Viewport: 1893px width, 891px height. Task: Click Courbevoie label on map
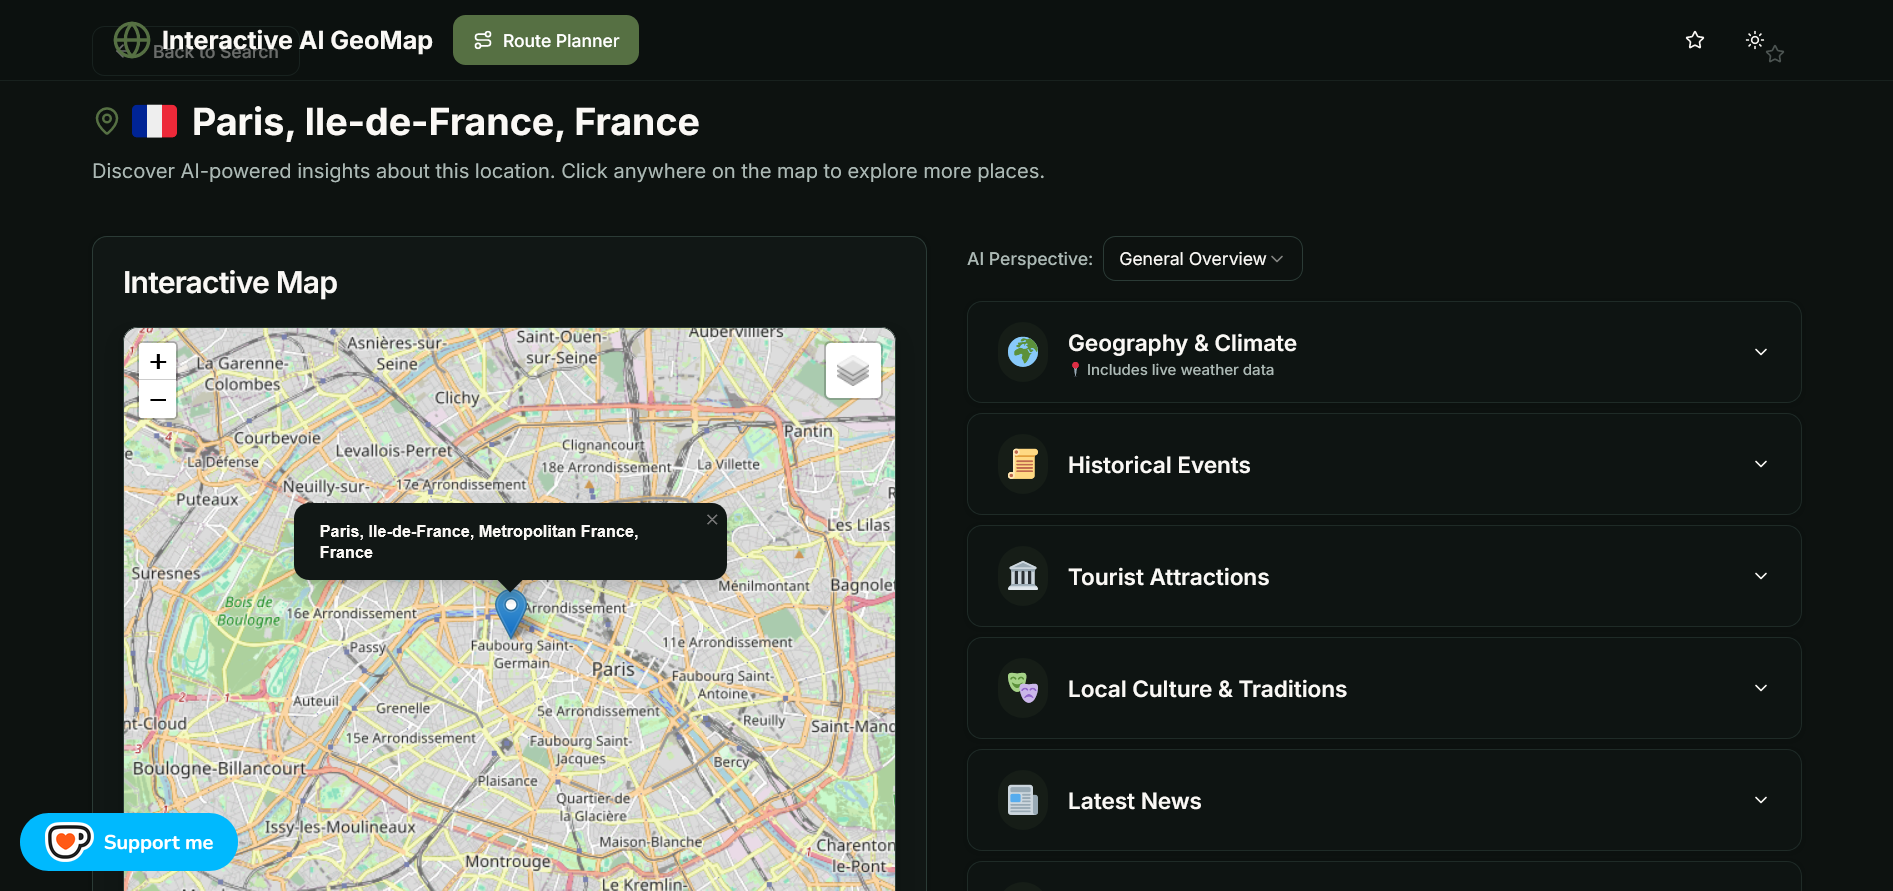point(277,438)
